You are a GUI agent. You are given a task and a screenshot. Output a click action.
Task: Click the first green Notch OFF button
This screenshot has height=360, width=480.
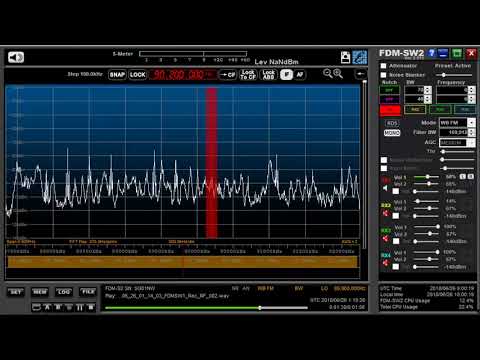(389, 90)
